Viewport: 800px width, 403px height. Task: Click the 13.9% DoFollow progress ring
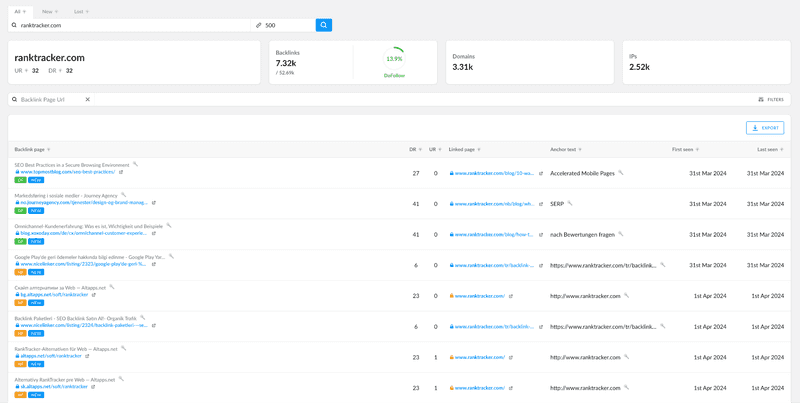[x=394, y=59]
